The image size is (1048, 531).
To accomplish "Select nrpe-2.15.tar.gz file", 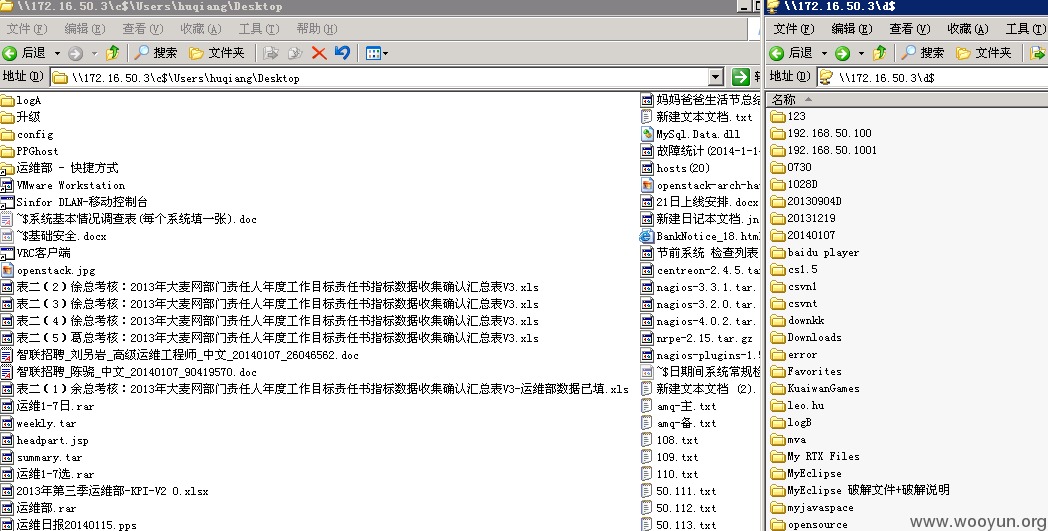I will (x=697, y=338).
